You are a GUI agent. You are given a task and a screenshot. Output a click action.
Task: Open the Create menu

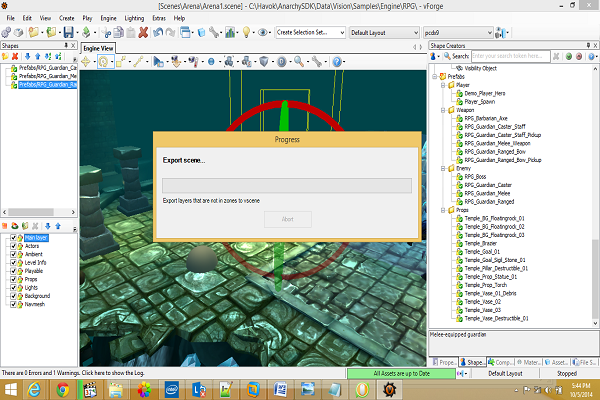[67, 18]
